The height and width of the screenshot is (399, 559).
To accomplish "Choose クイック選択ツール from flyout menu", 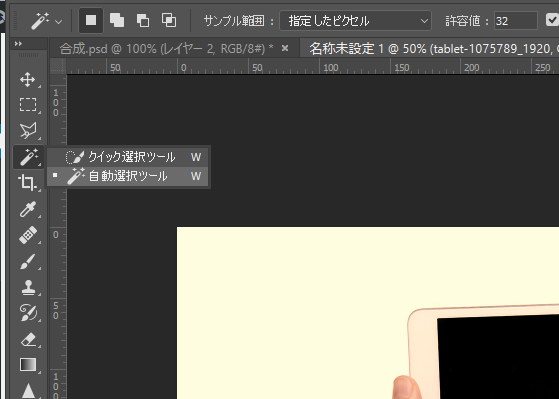I will [127, 157].
